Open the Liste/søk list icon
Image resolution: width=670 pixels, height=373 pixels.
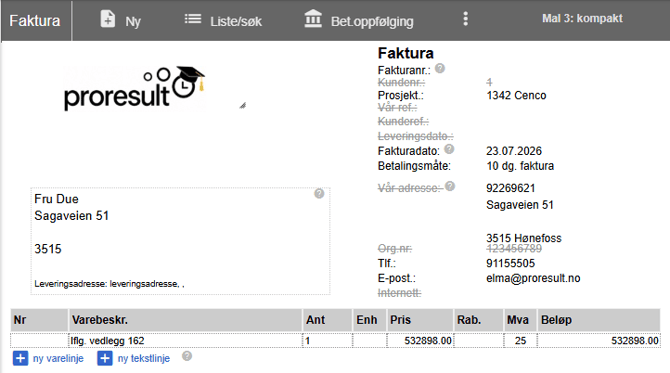193,19
